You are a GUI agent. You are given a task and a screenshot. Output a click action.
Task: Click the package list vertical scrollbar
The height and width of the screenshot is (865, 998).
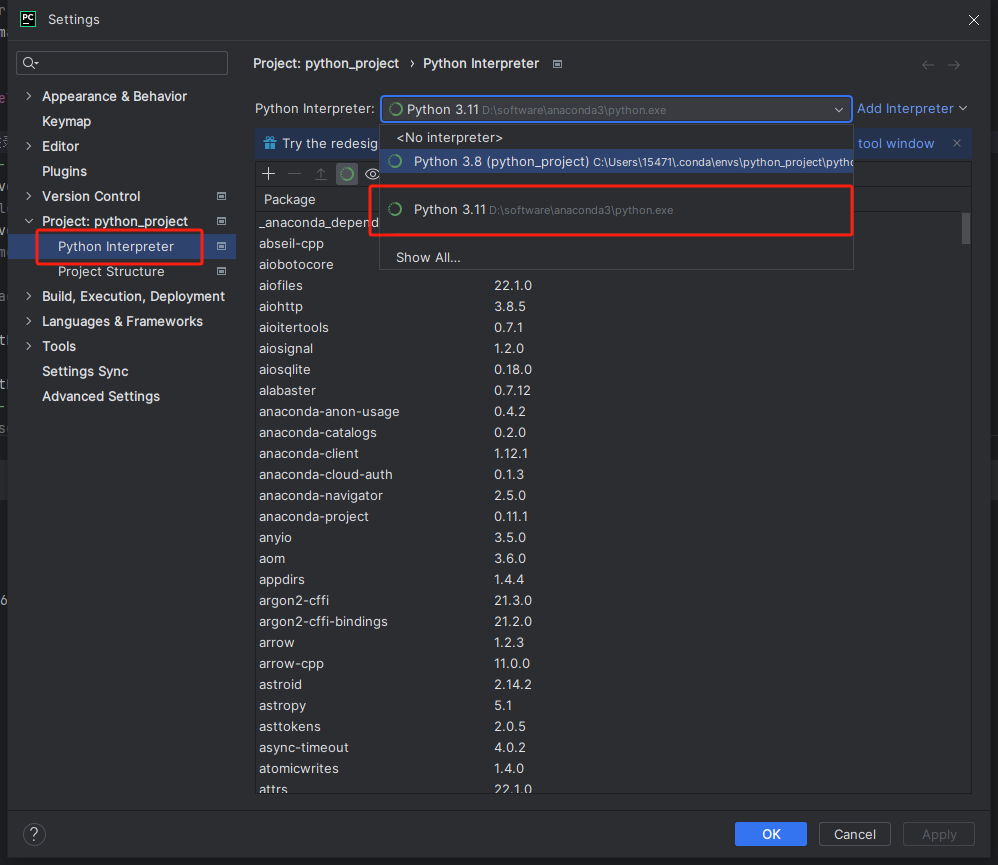[965, 228]
